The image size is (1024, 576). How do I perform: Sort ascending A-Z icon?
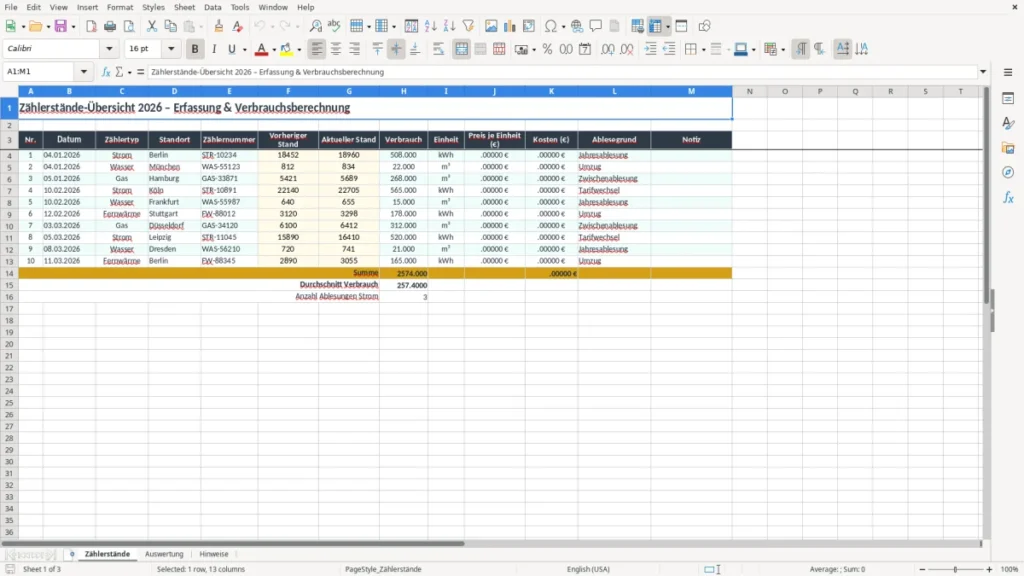(430, 26)
